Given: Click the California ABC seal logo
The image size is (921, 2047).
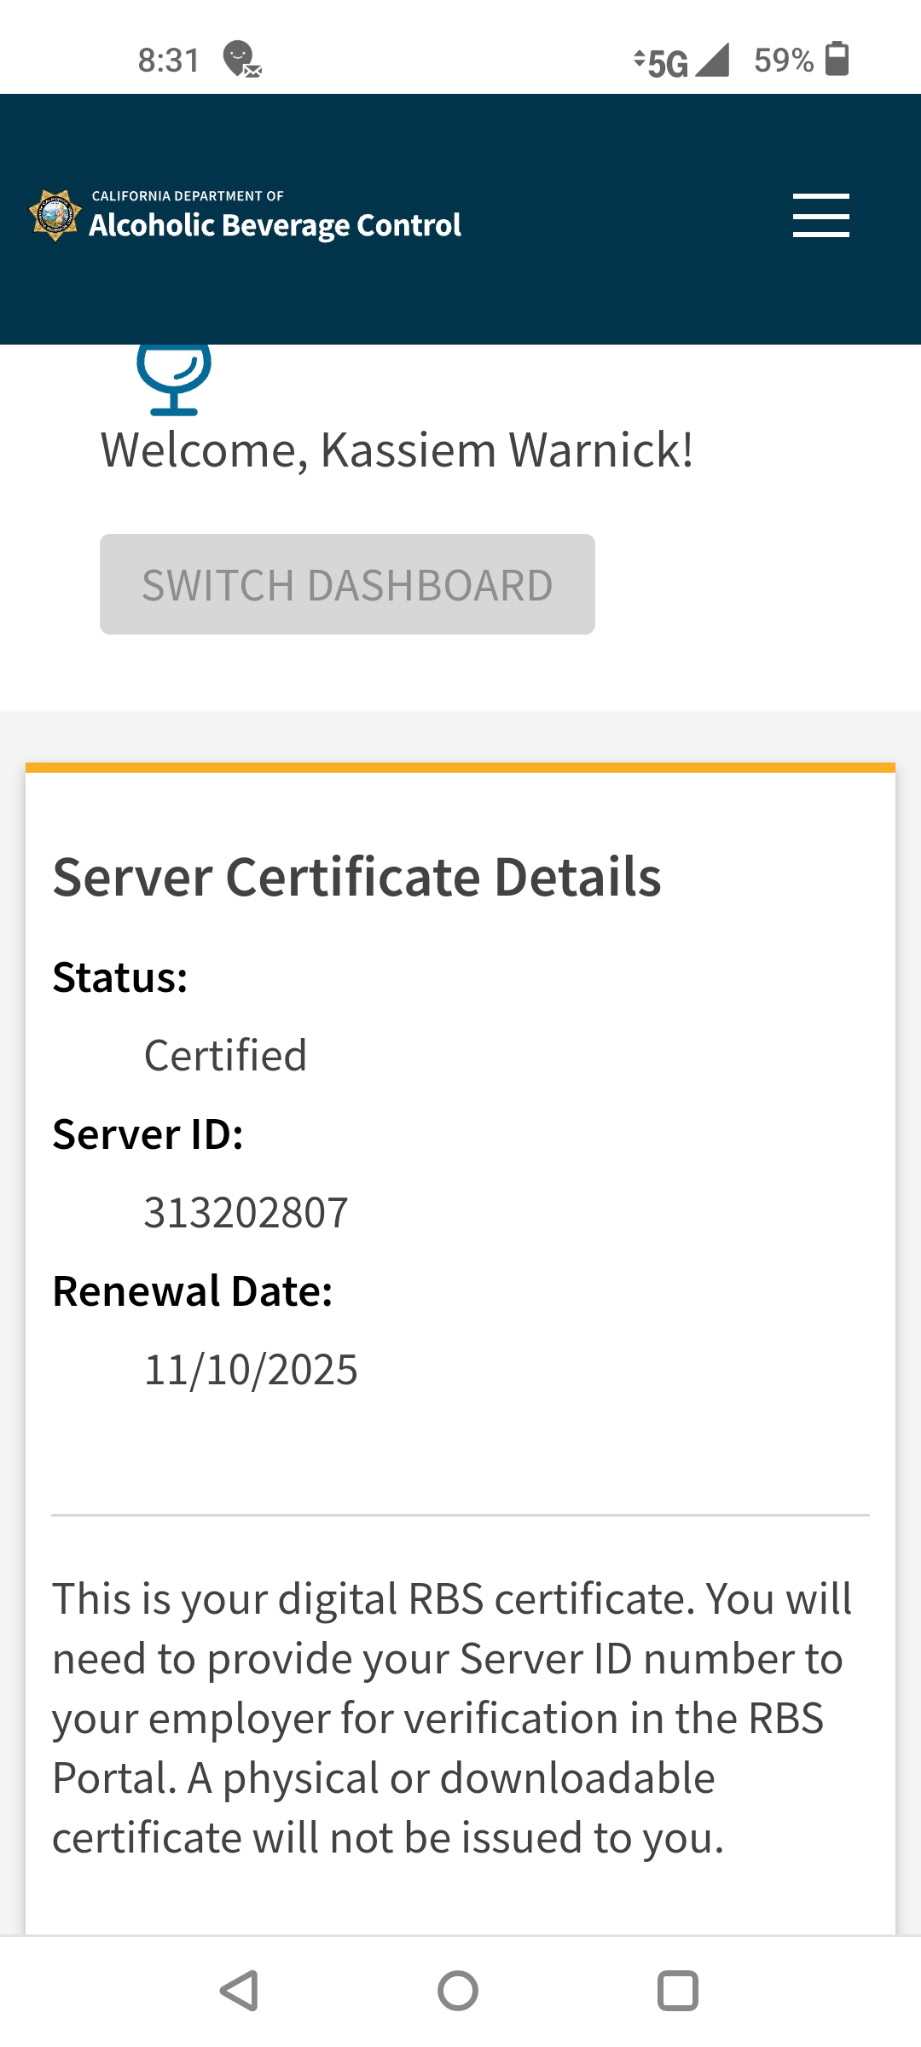Looking at the screenshot, I should [x=54, y=215].
